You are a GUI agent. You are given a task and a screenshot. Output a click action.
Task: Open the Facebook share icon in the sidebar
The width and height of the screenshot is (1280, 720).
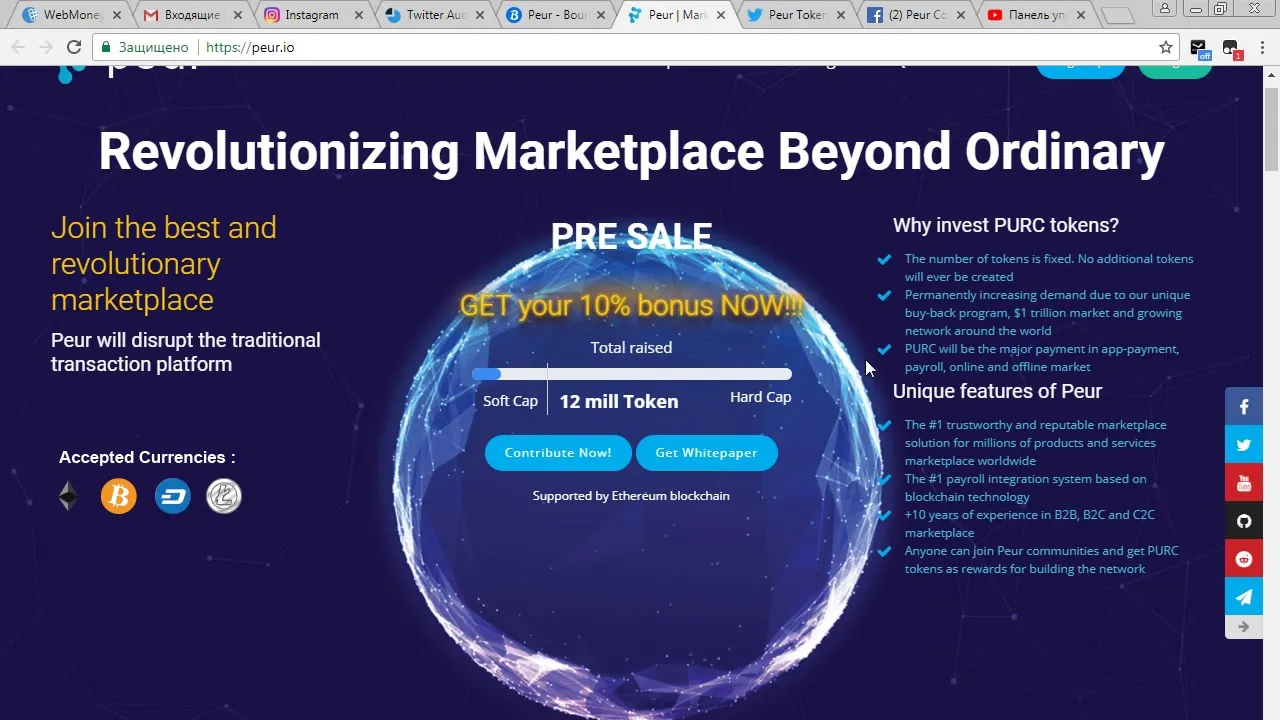(x=1244, y=407)
